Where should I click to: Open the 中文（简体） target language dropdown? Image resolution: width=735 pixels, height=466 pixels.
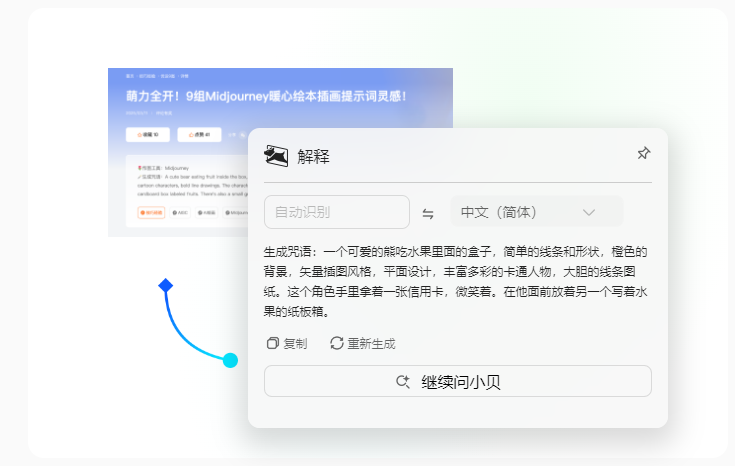535,212
